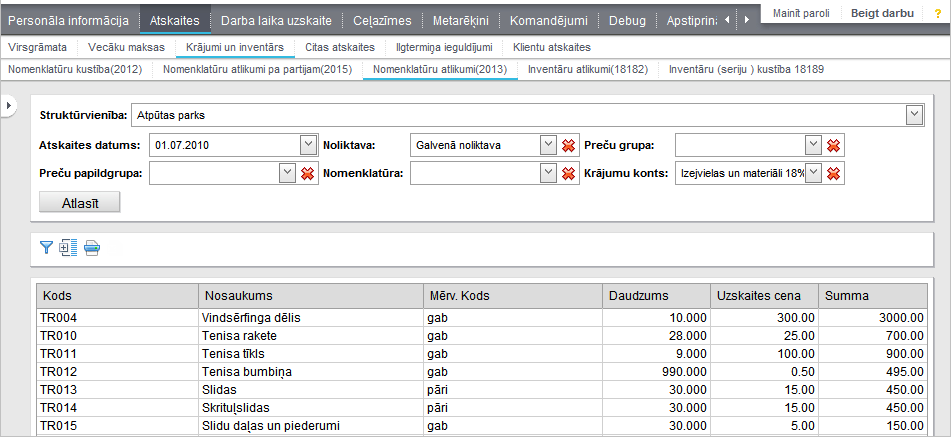Expand the collapsed left side panel

[8, 105]
